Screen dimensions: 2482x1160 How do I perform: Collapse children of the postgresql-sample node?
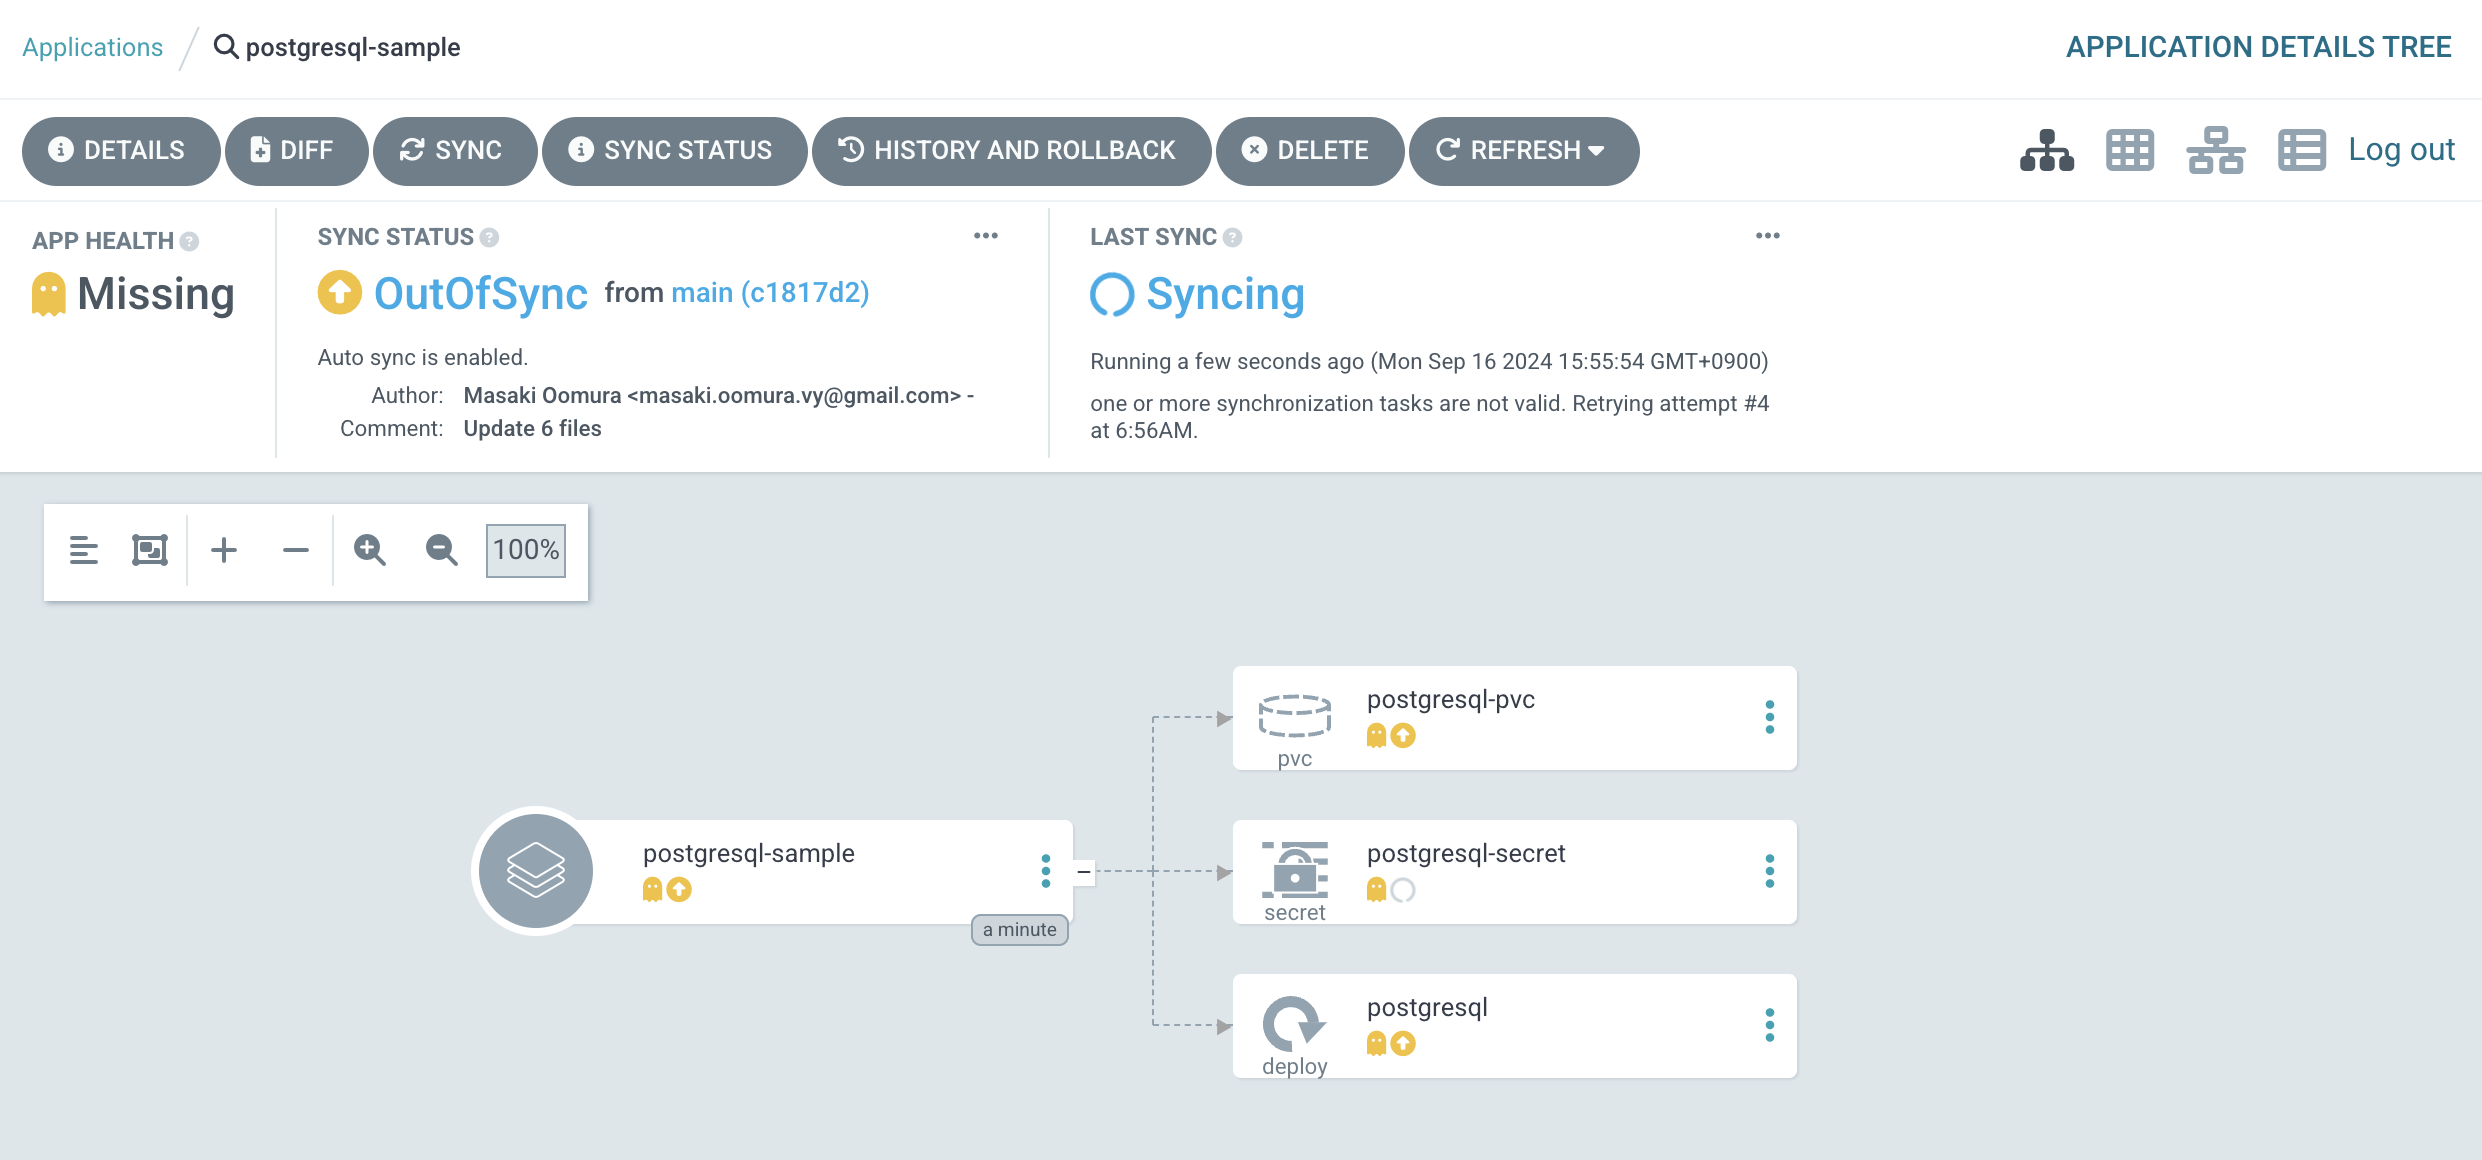tap(1083, 872)
